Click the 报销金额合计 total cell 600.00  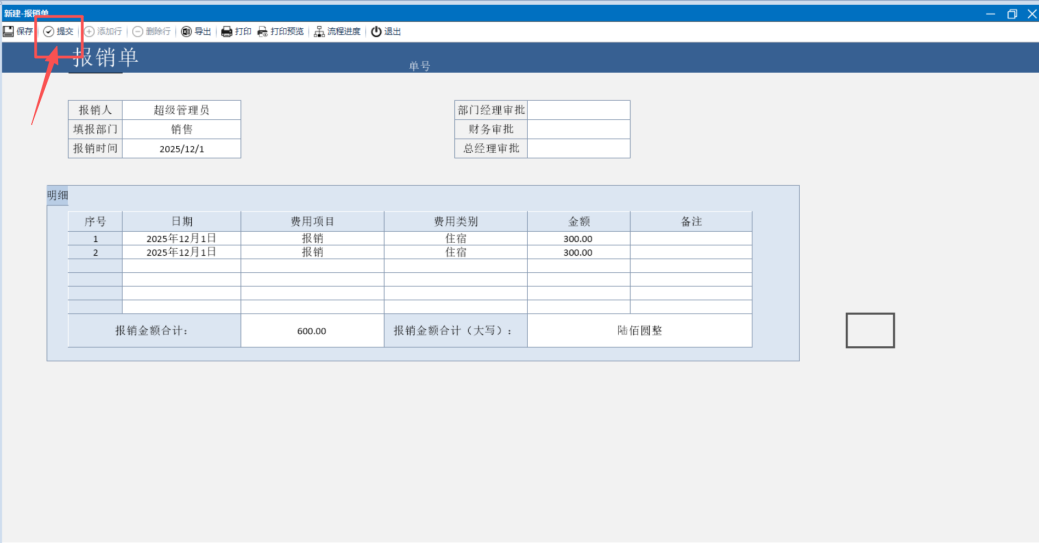pyautogui.click(x=312, y=331)
